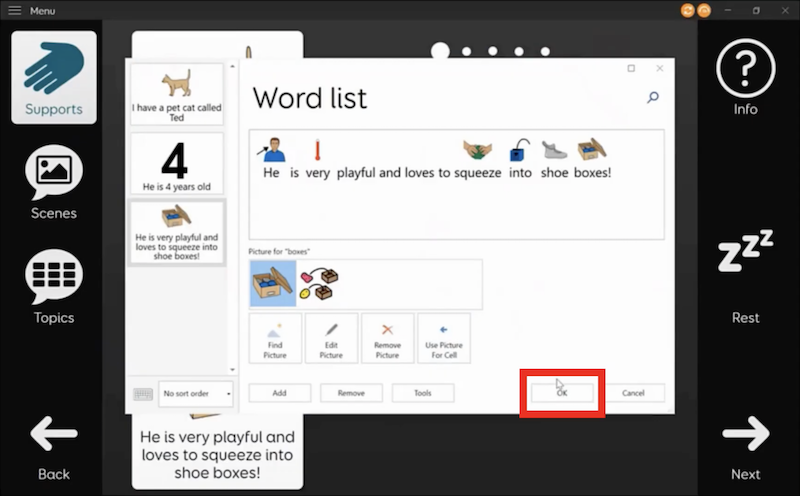Viewport: 800px width, 496px height.
Task: Click Use Picture For Cell button
Action: point(443,338)
